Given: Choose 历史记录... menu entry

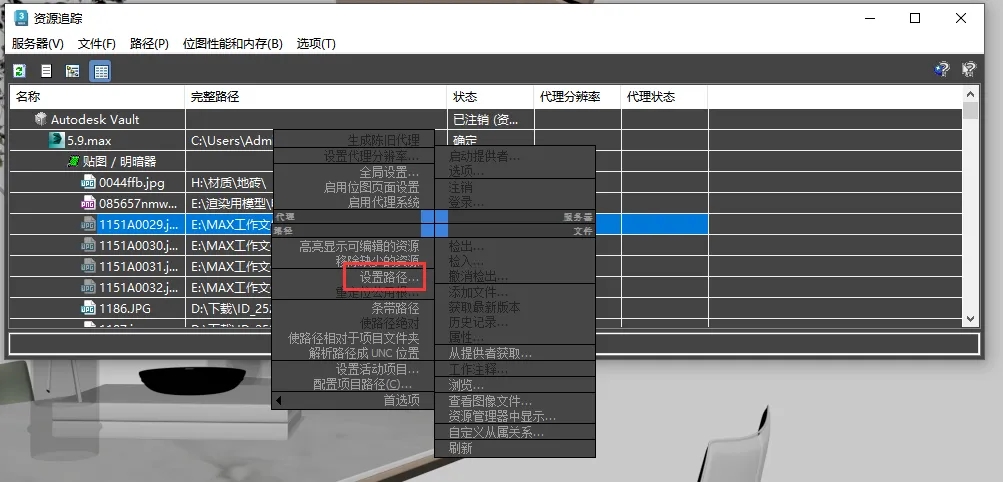Looking at the screenshot, I should click(x=478, y=322).
